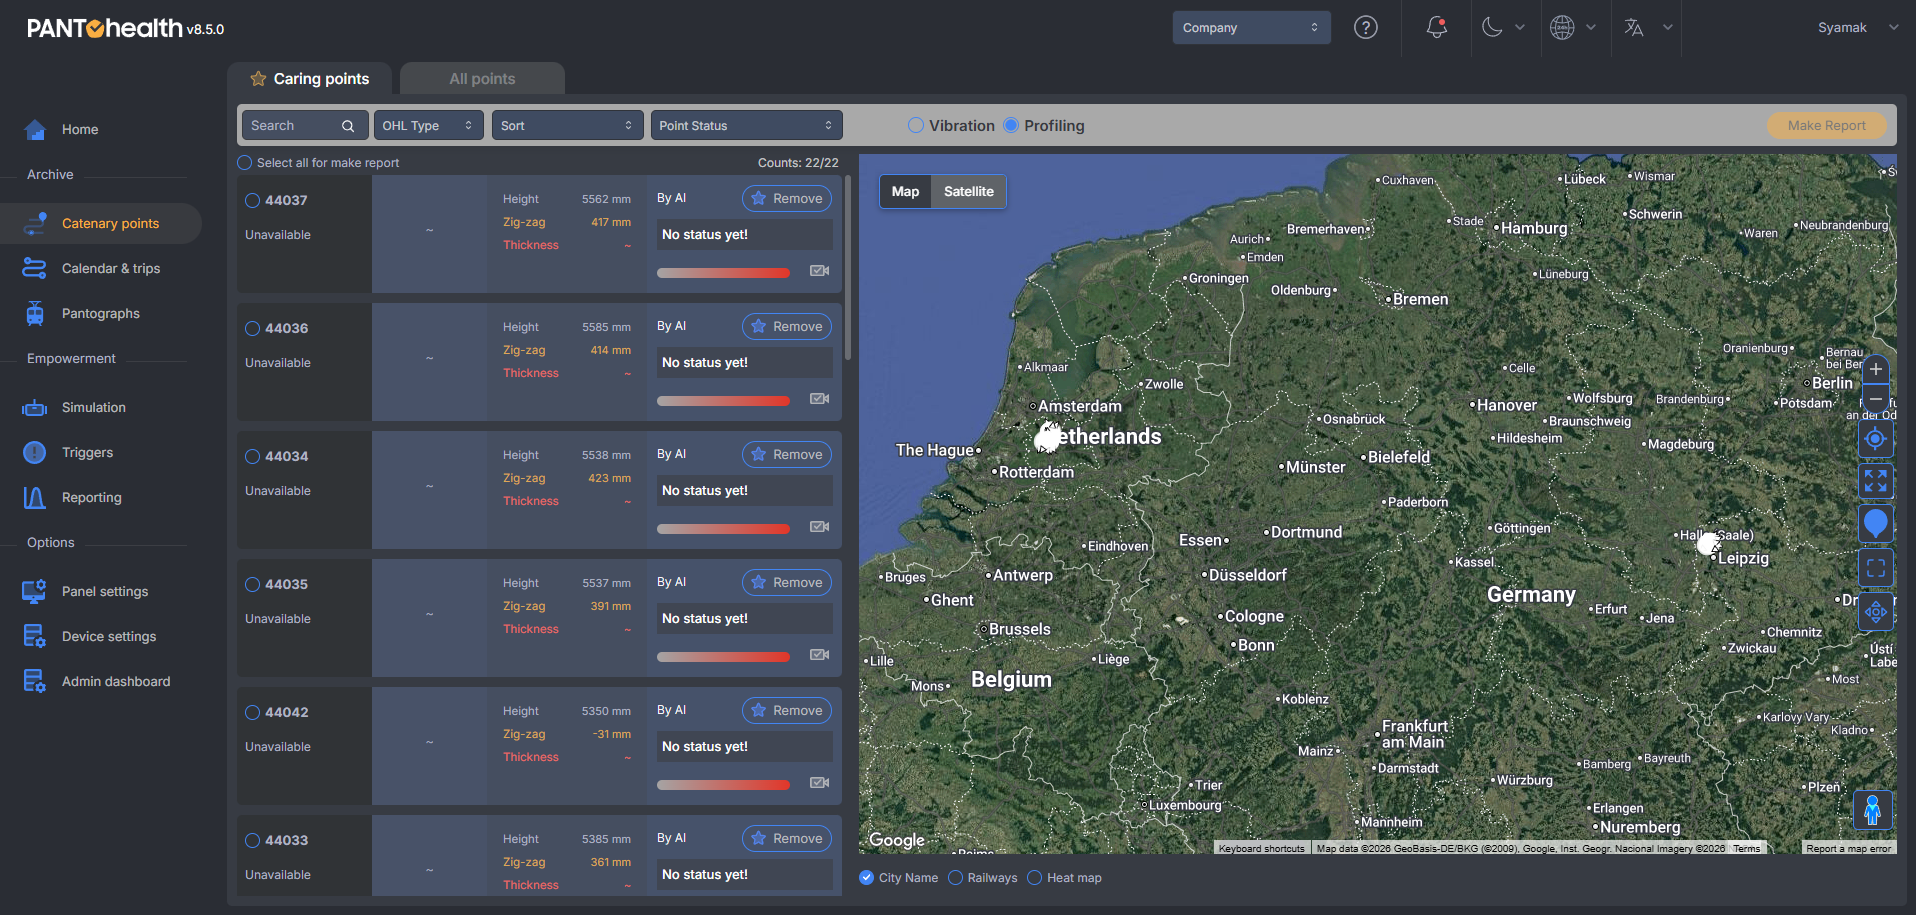Open the notifications bell icon
Screen dimensions: 1916x915
tap(1437, 27)
